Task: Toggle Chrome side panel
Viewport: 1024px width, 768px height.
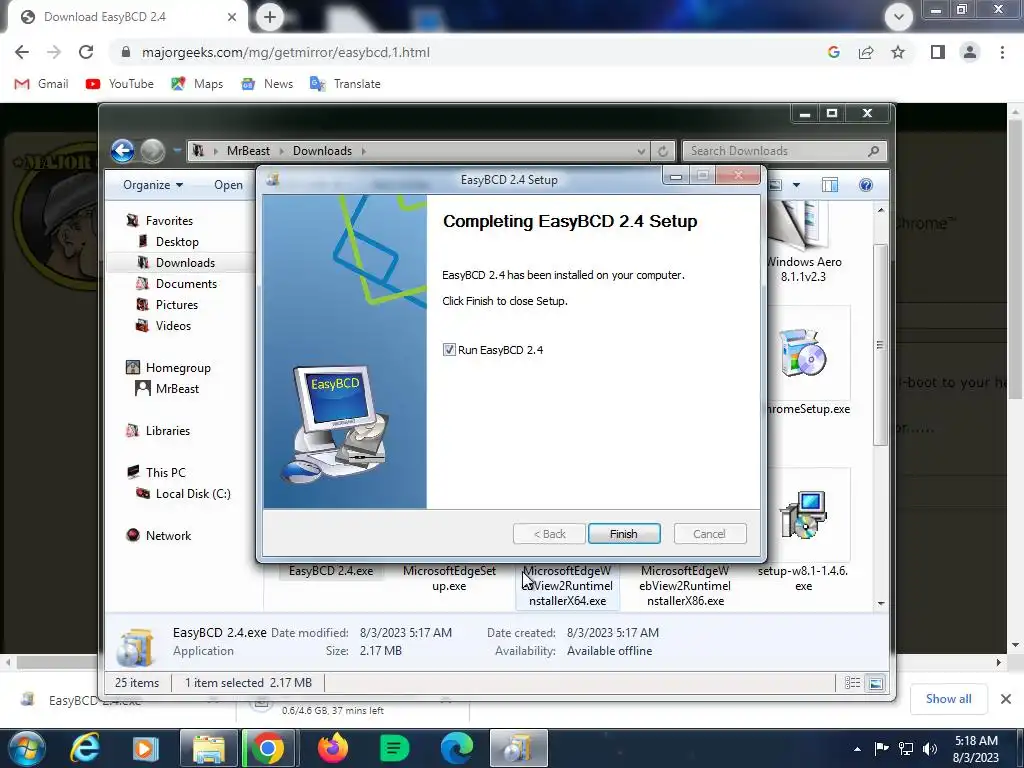Action: tap(937, 52)
